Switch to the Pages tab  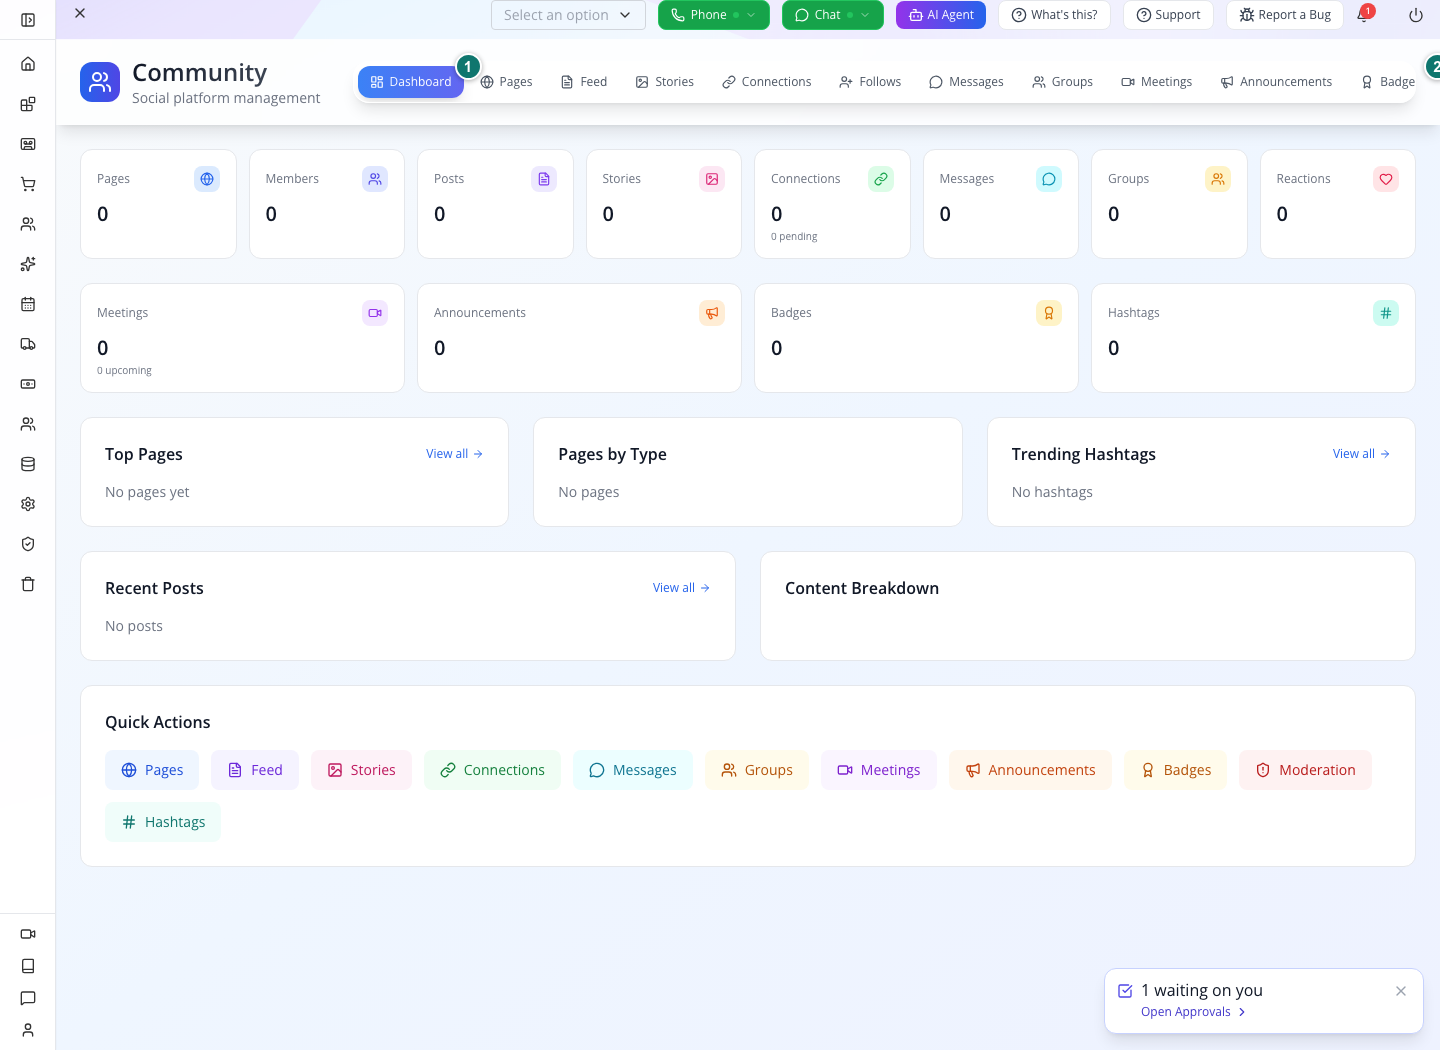(x=506, y=82)
